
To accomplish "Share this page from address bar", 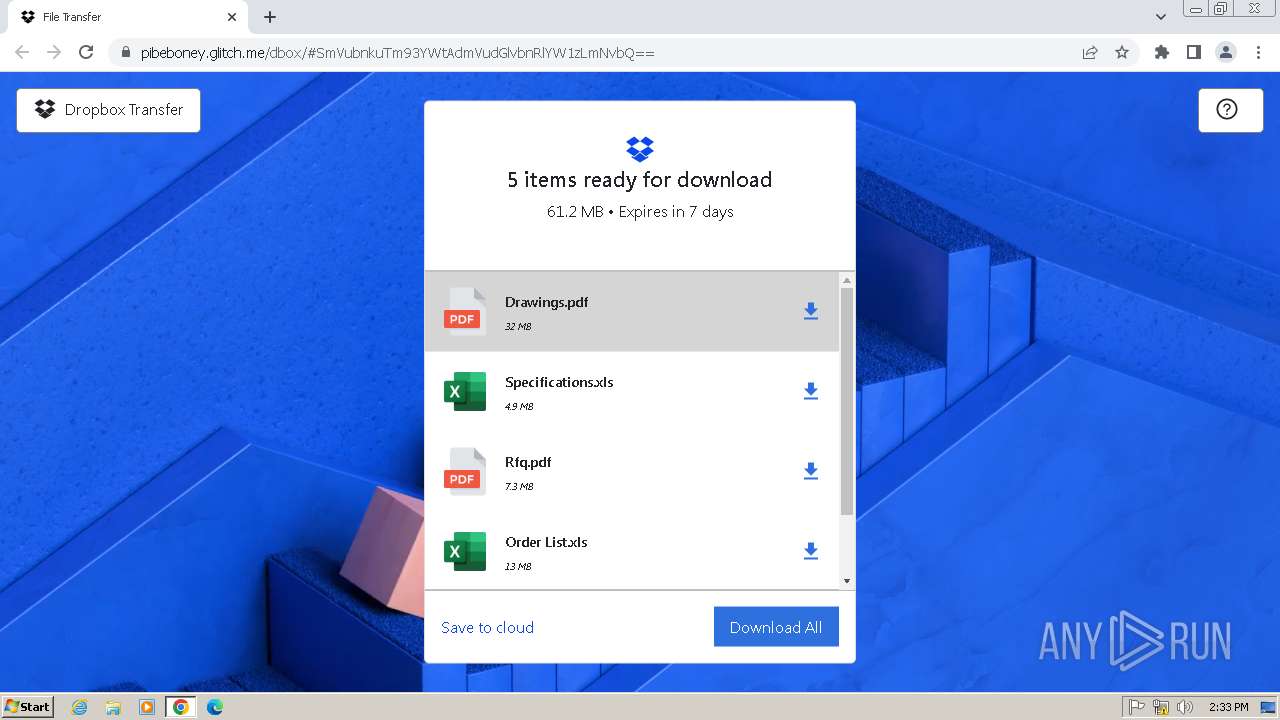I will coord(1090,52).
